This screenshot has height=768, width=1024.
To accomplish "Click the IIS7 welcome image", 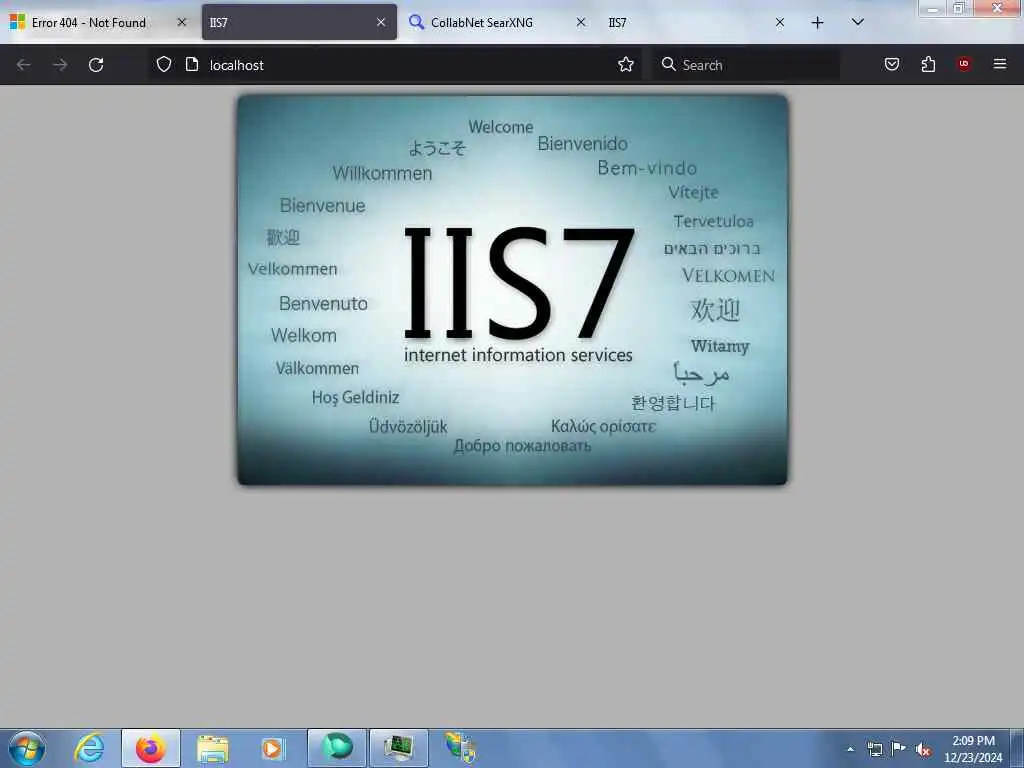I will [x=513, y=290].
